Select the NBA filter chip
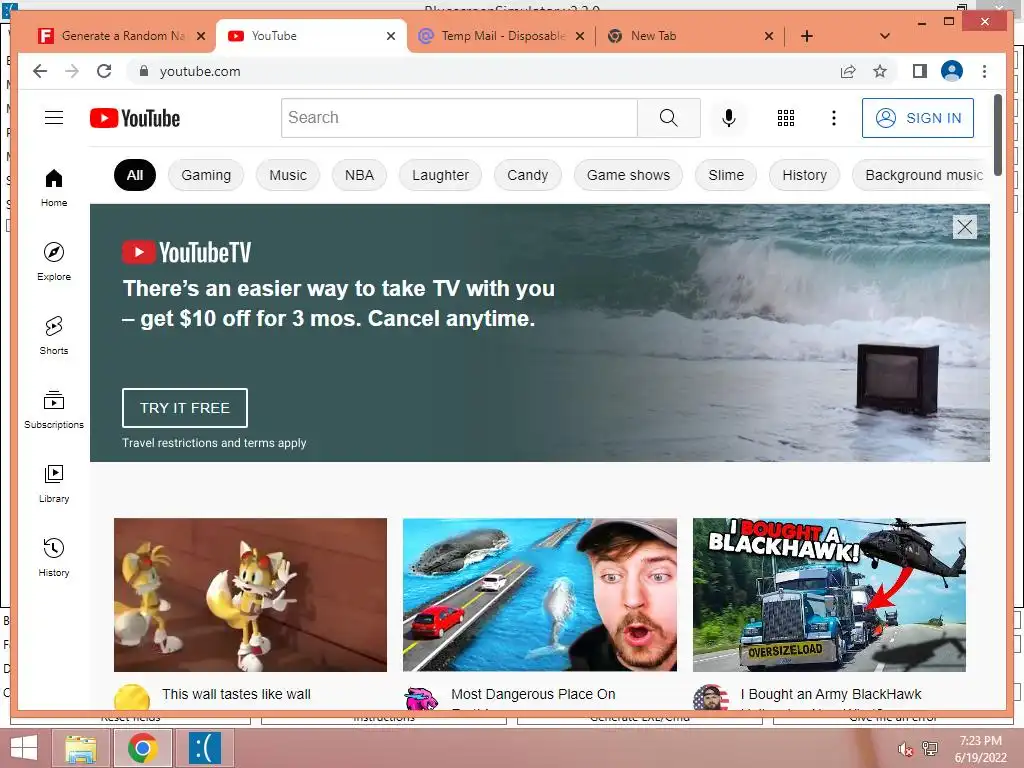Image resolution: width=1024 pixels, height=768 pixels. pos(359,175)
